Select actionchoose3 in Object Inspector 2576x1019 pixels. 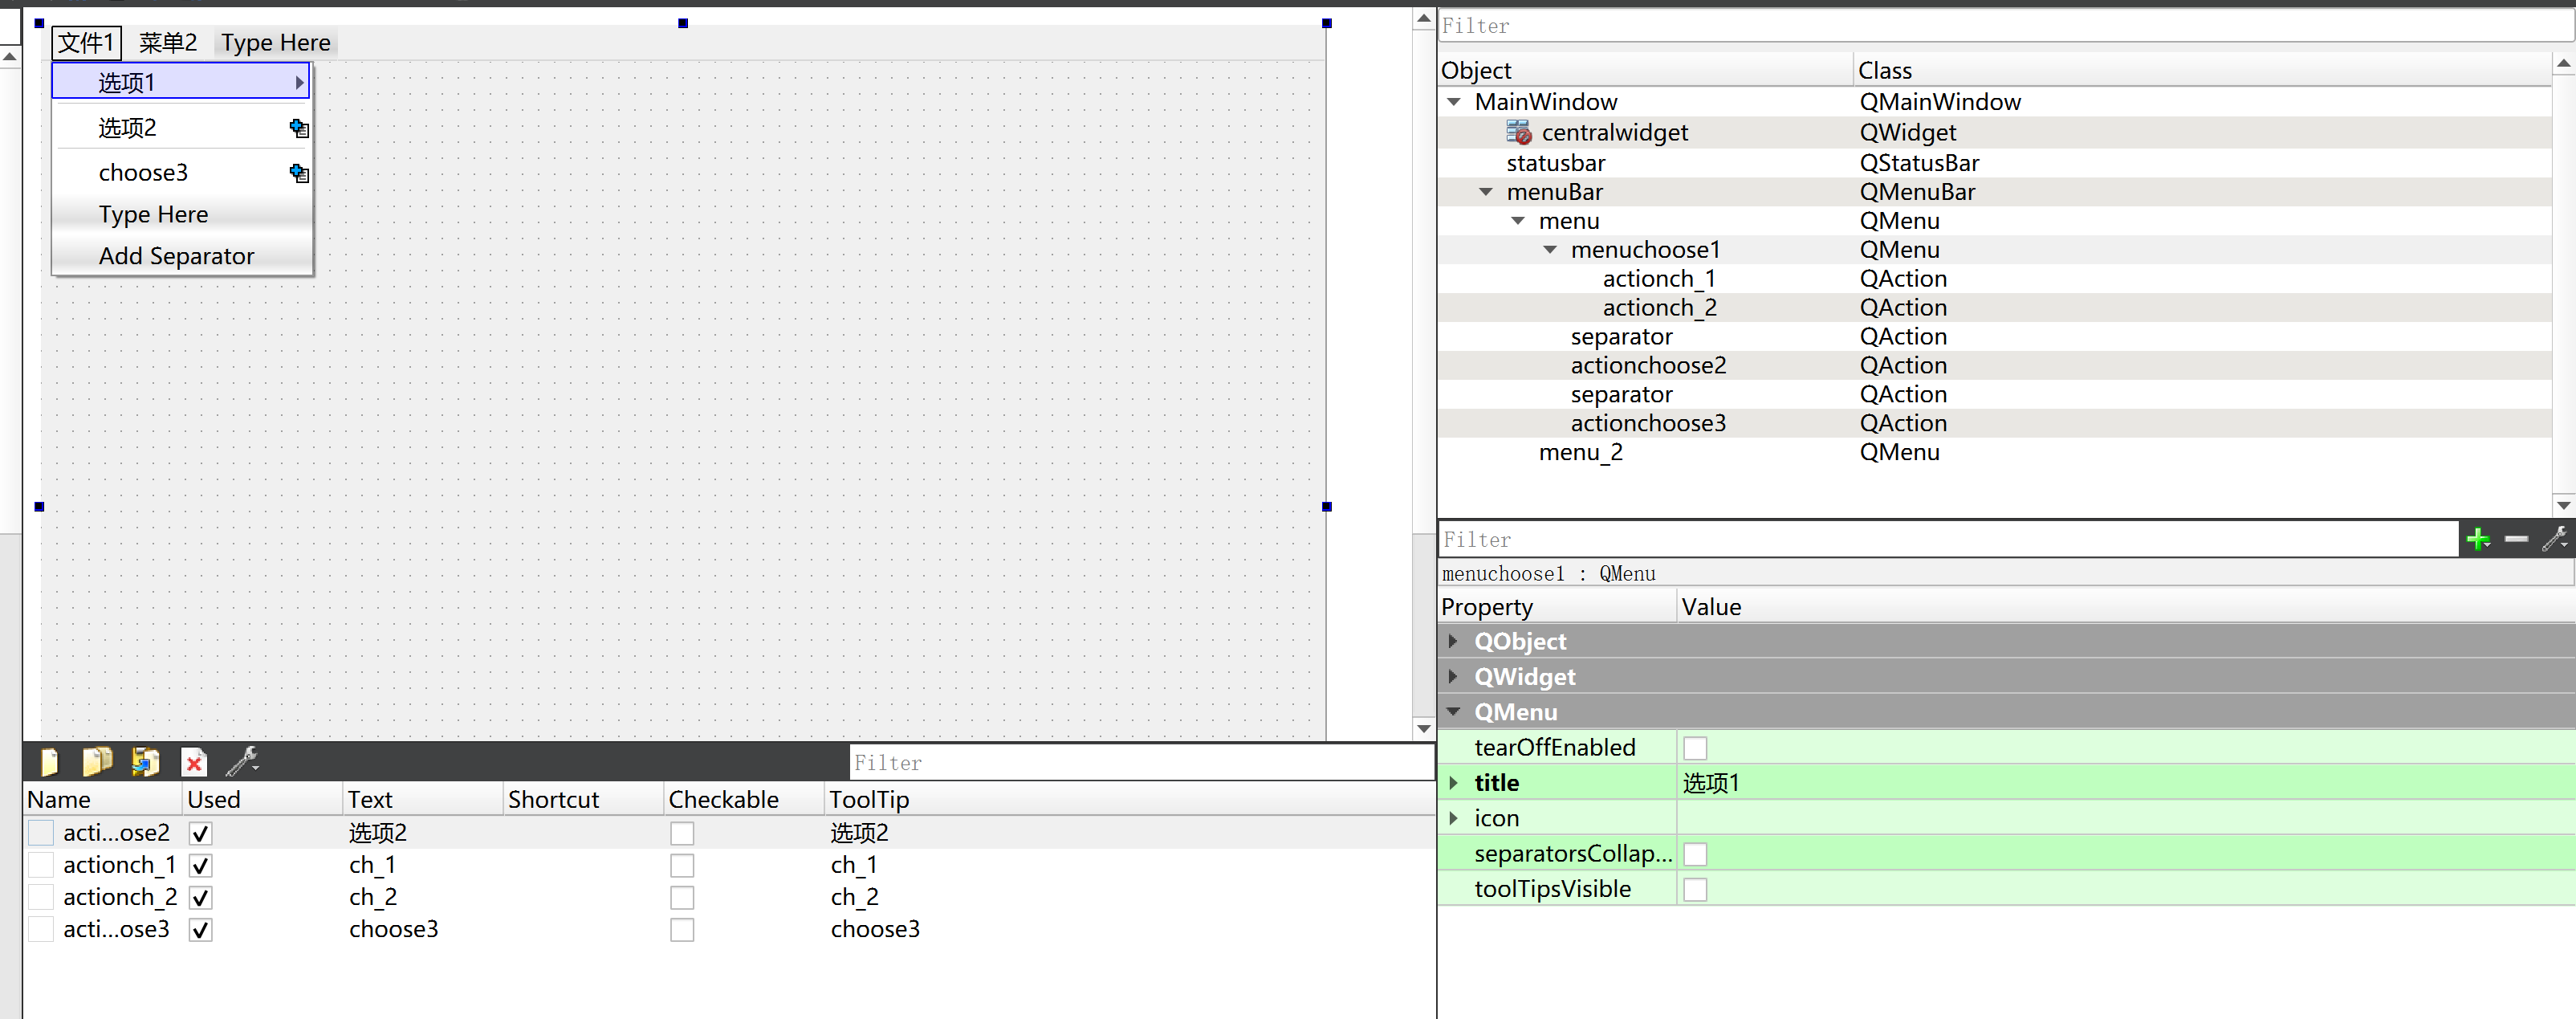click(x=1647, y=424)
